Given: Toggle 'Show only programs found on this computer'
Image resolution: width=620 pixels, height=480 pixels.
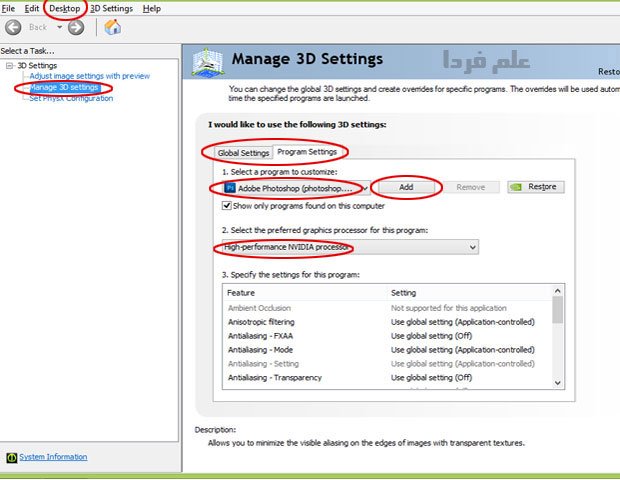Looking at the screenshot, I should click(x=227, y=205).
